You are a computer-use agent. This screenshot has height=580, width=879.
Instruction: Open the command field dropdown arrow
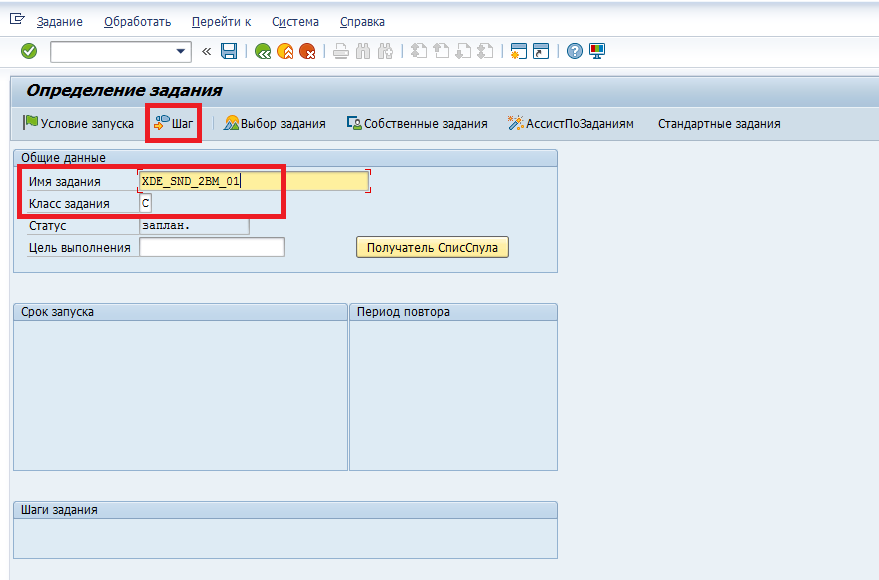181,51
